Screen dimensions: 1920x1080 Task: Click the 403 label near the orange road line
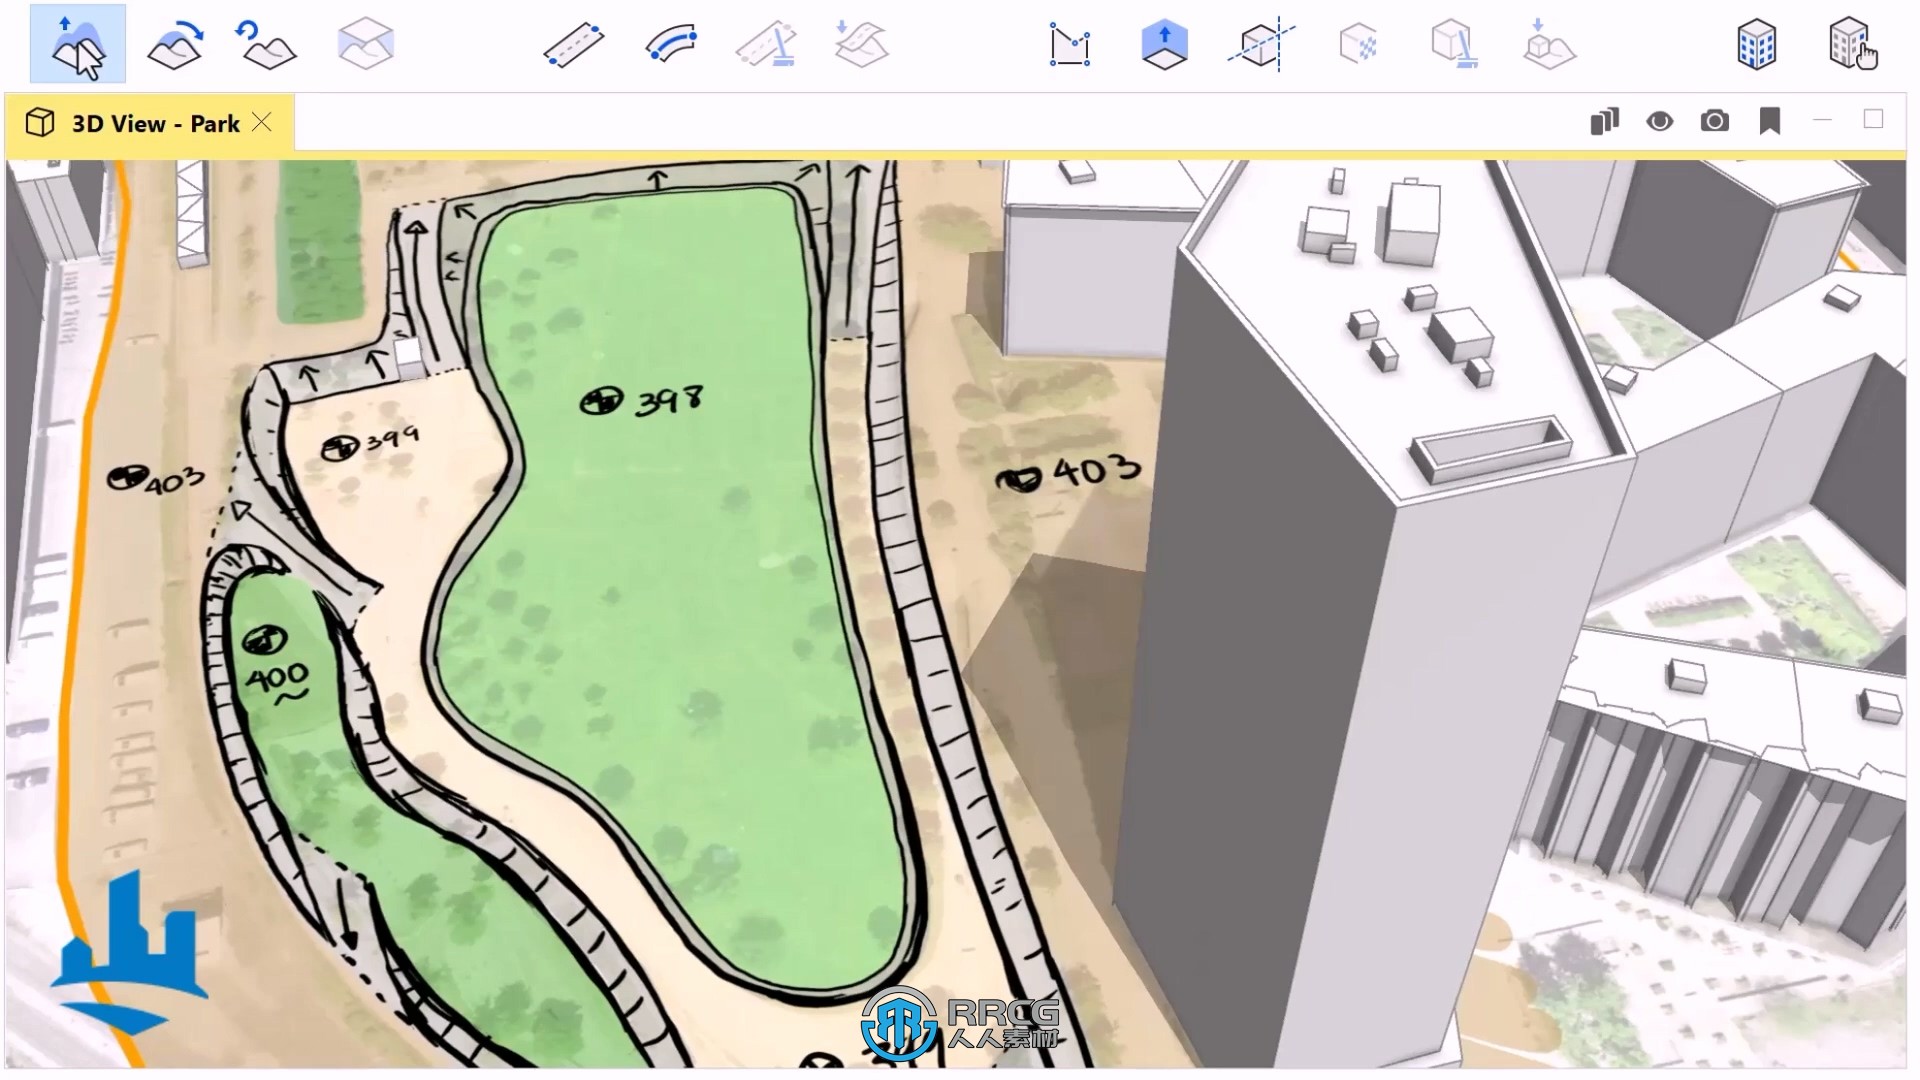click(x=175, y=481)
